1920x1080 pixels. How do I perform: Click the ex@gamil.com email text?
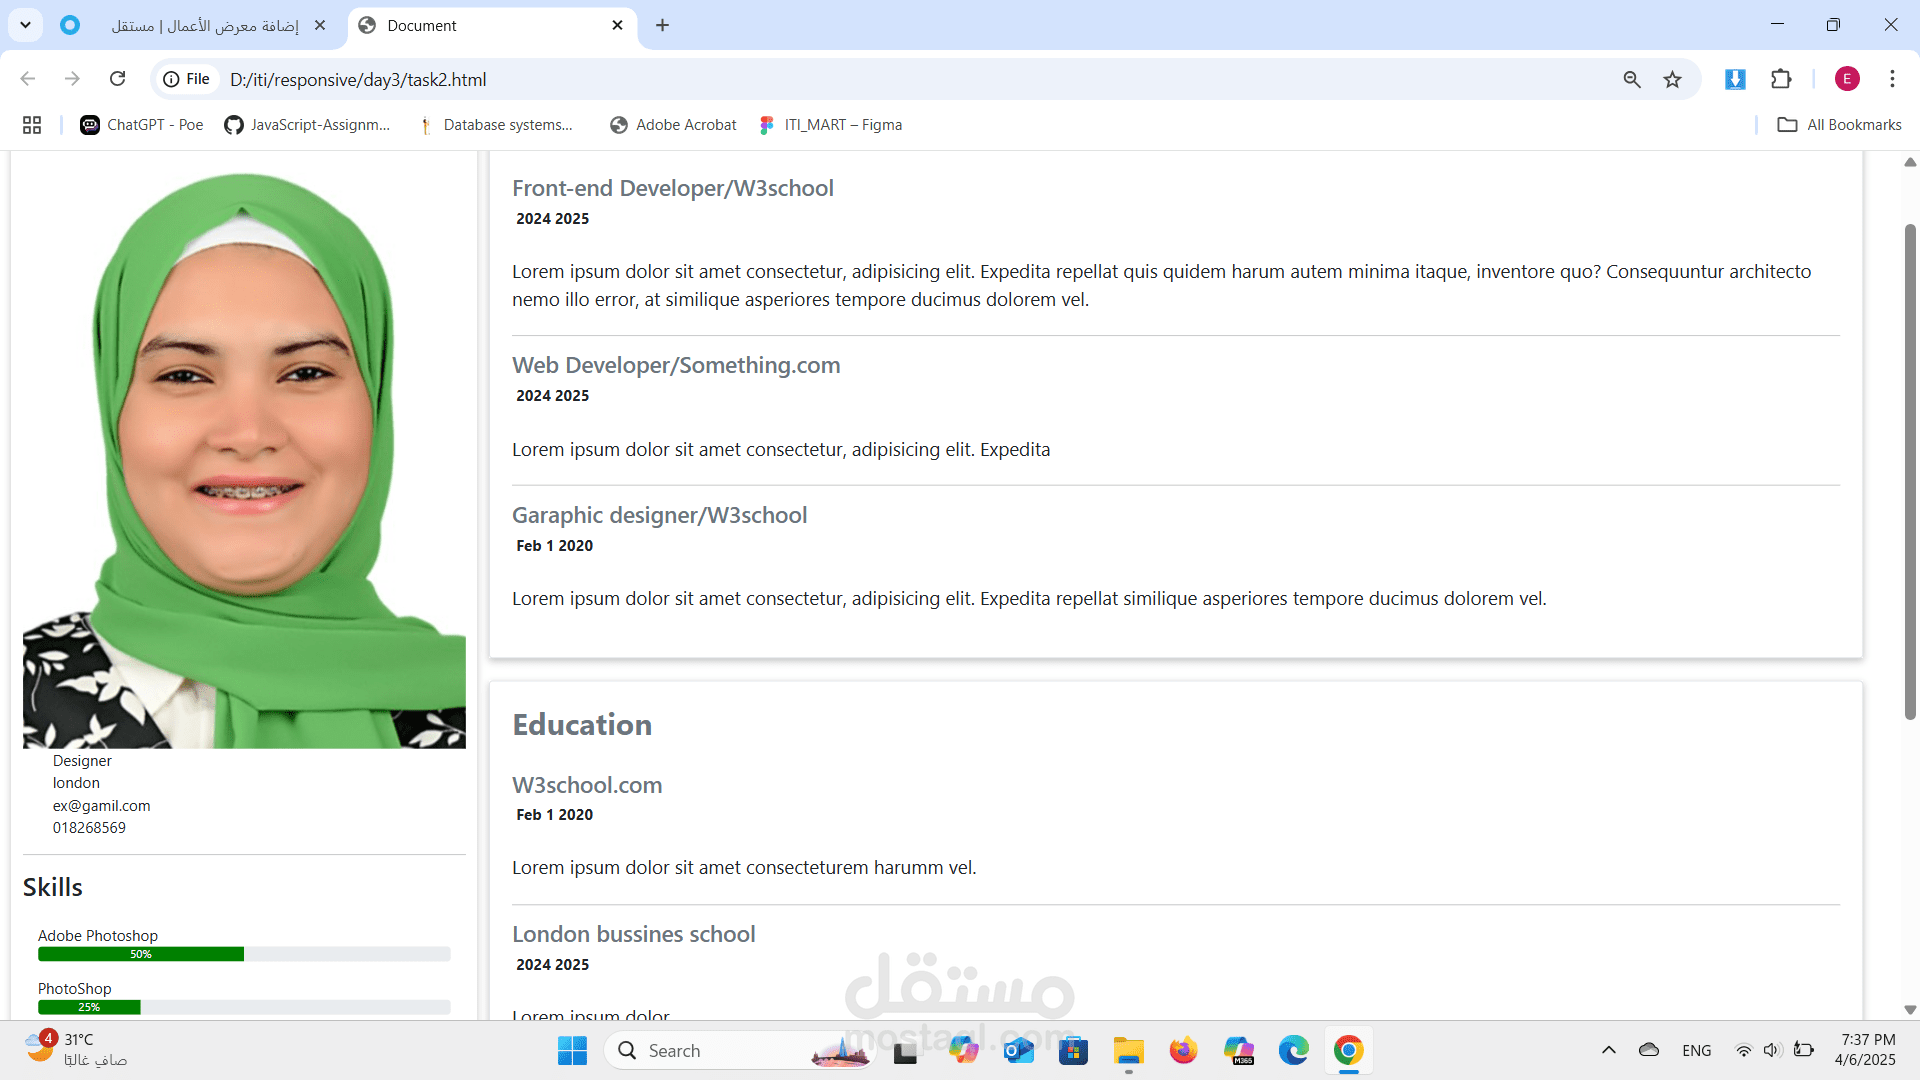(102, 806)
